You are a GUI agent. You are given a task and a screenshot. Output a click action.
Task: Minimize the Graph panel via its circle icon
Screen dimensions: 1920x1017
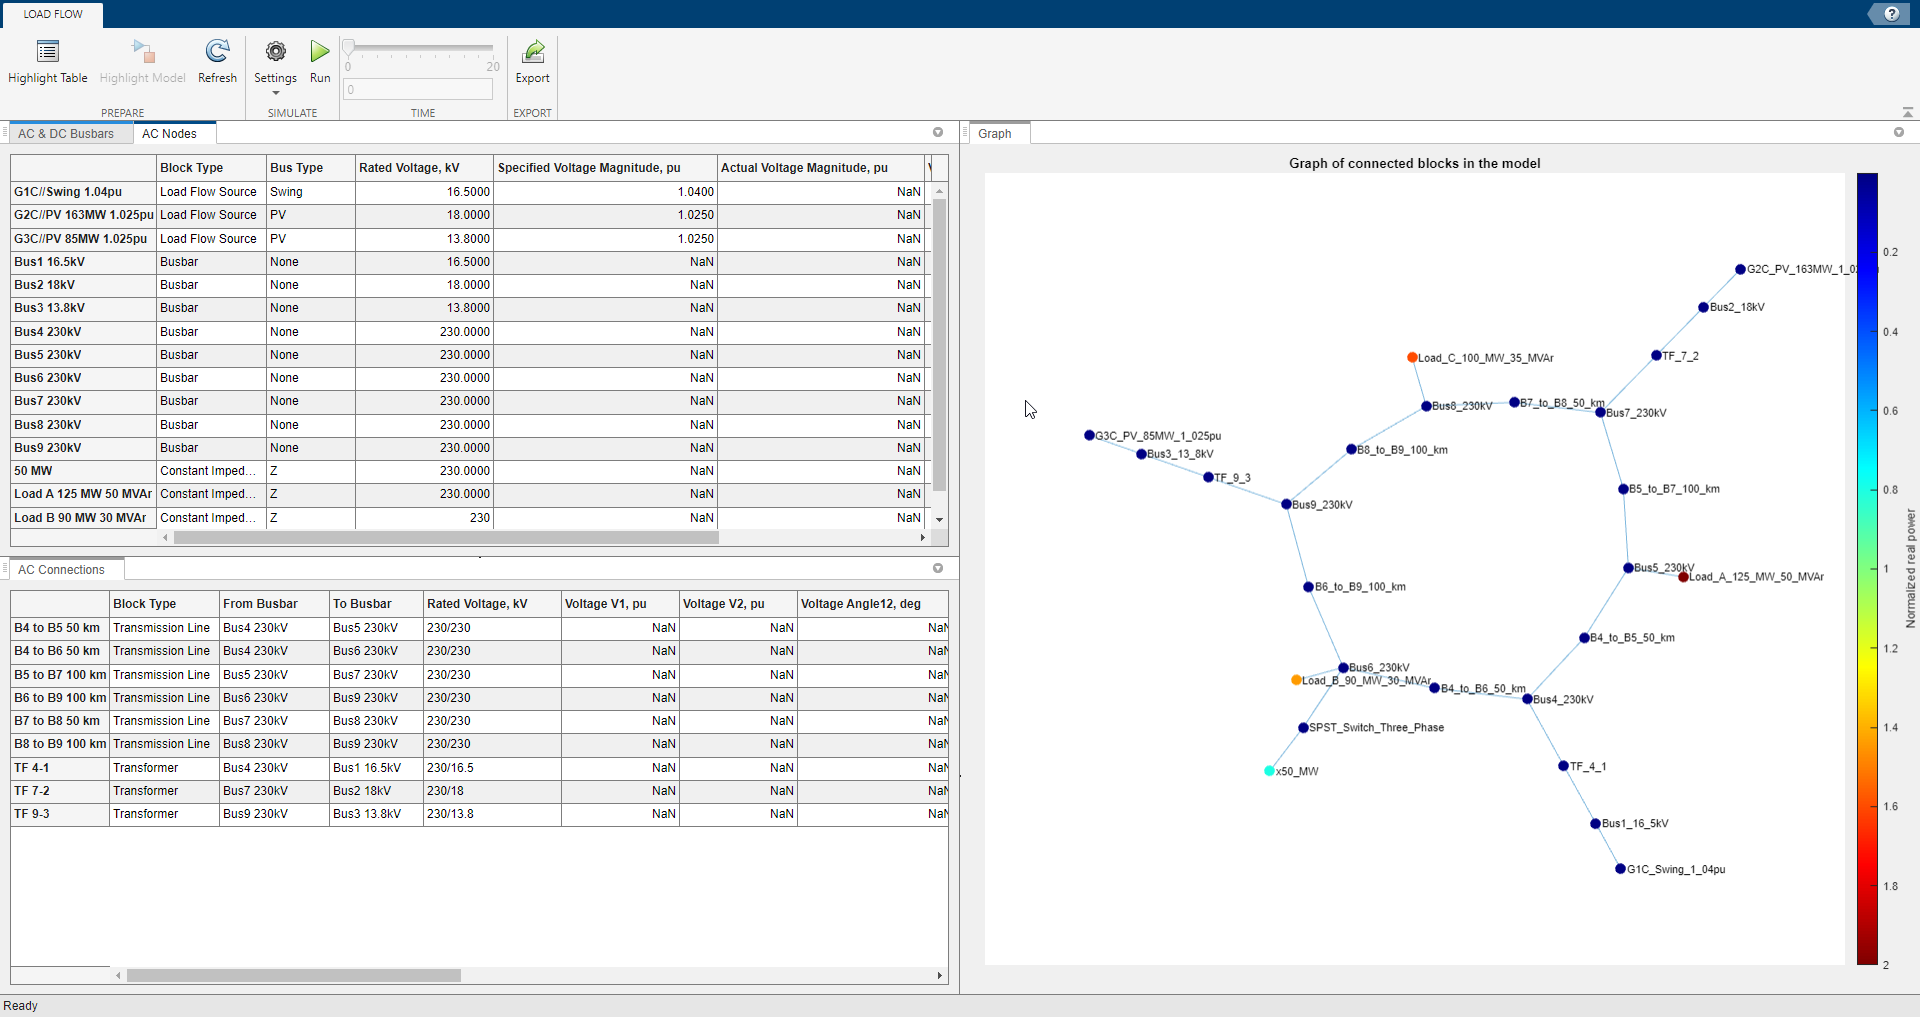pyautogui.click(x=1901, y=132)
